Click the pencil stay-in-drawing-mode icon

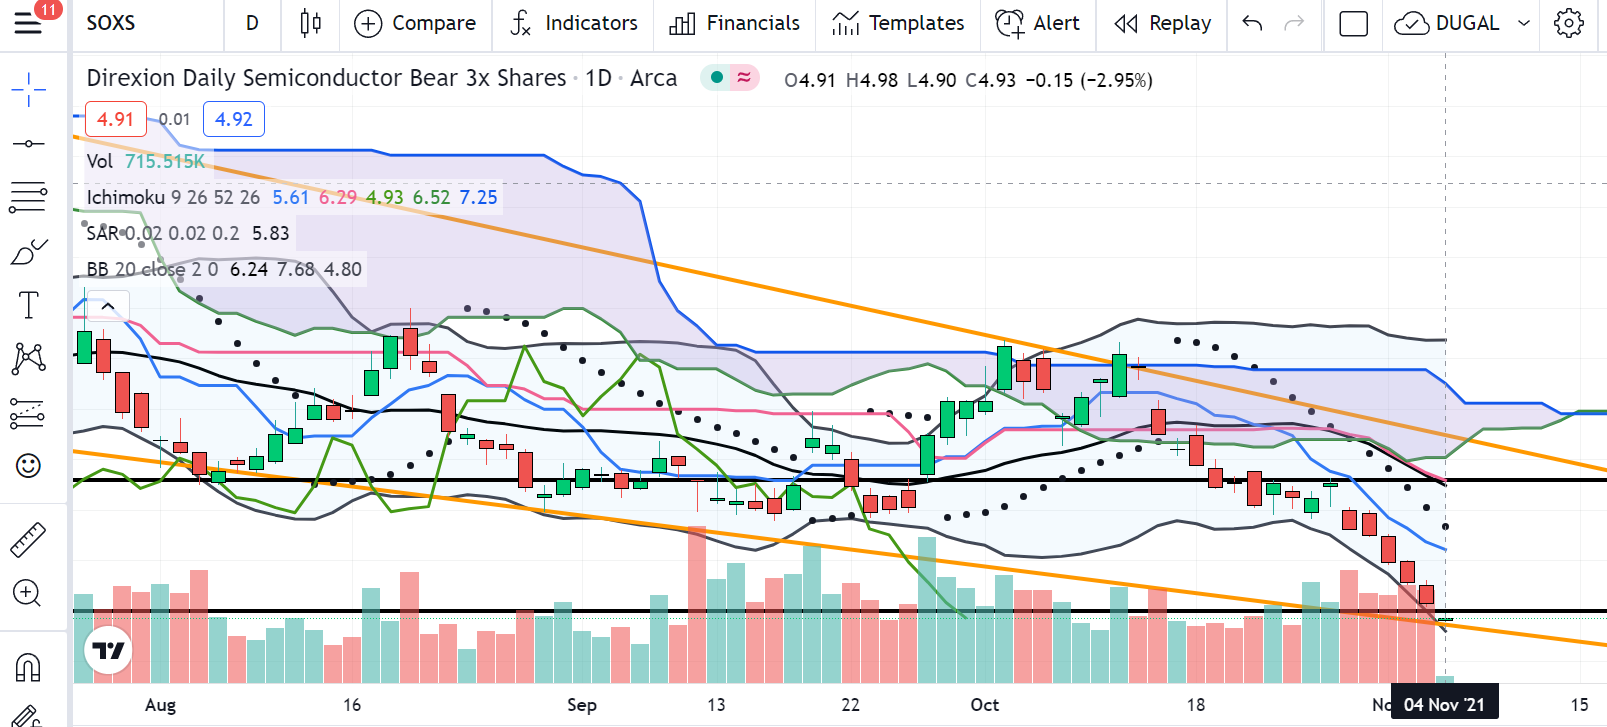coord(28,715)
